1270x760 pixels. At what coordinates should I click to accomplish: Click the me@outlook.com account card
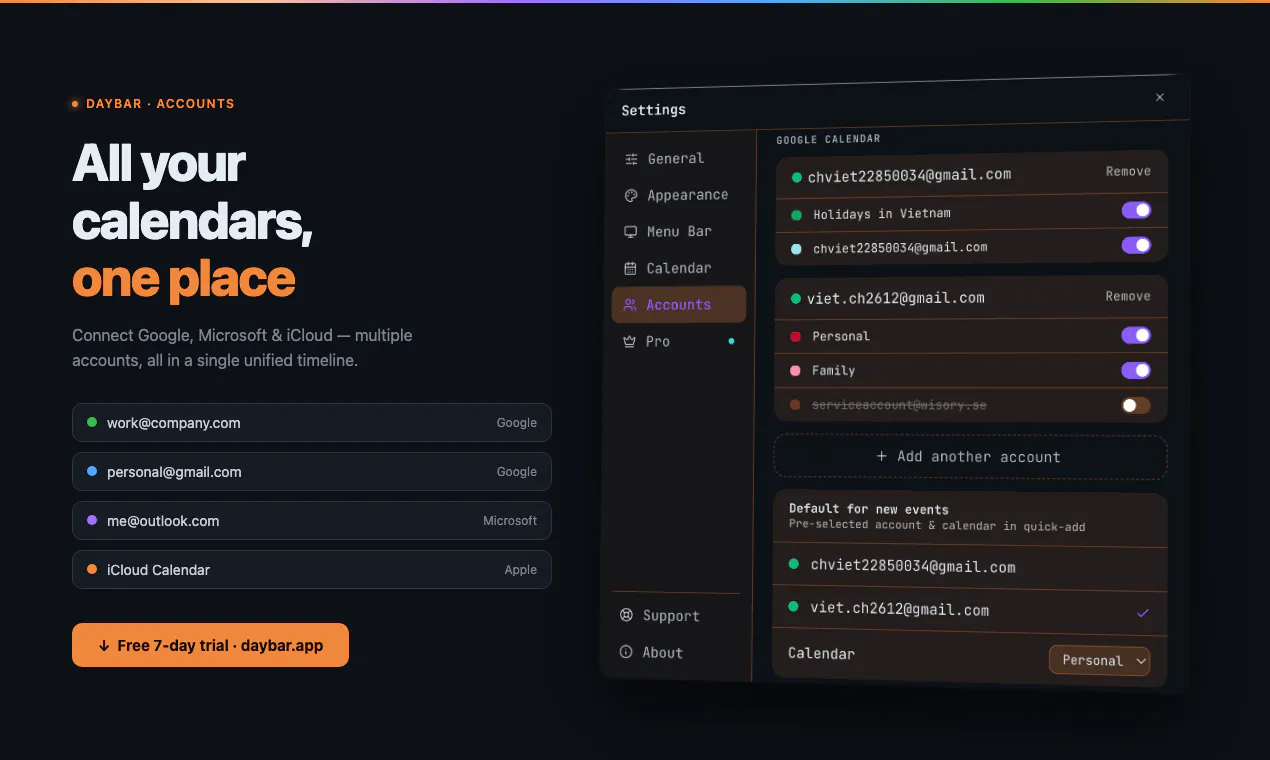tap(311, 520)
